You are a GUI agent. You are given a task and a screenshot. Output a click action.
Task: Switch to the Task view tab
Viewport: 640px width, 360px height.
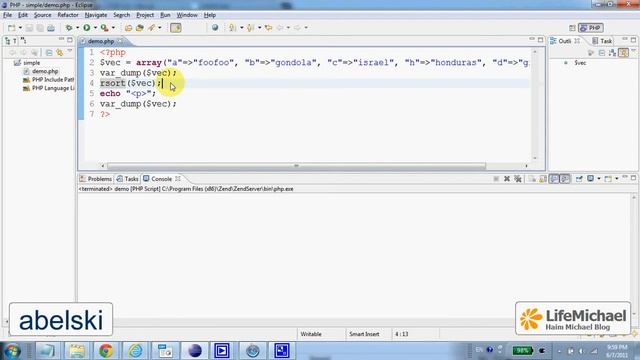(602, 41)
